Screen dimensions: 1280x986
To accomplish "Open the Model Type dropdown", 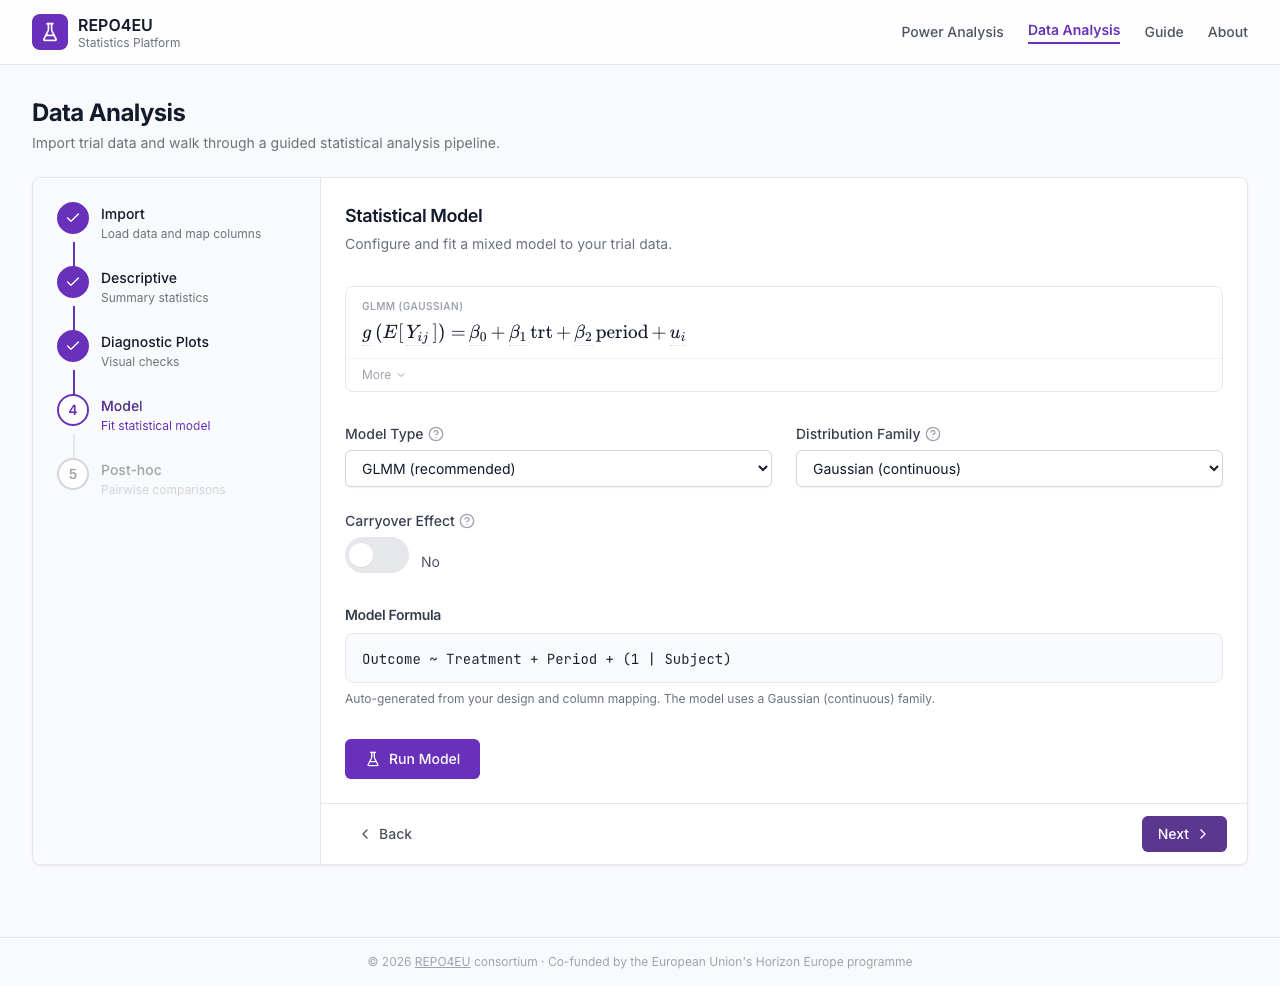I will pyautogui.click(x=558, y=468).
